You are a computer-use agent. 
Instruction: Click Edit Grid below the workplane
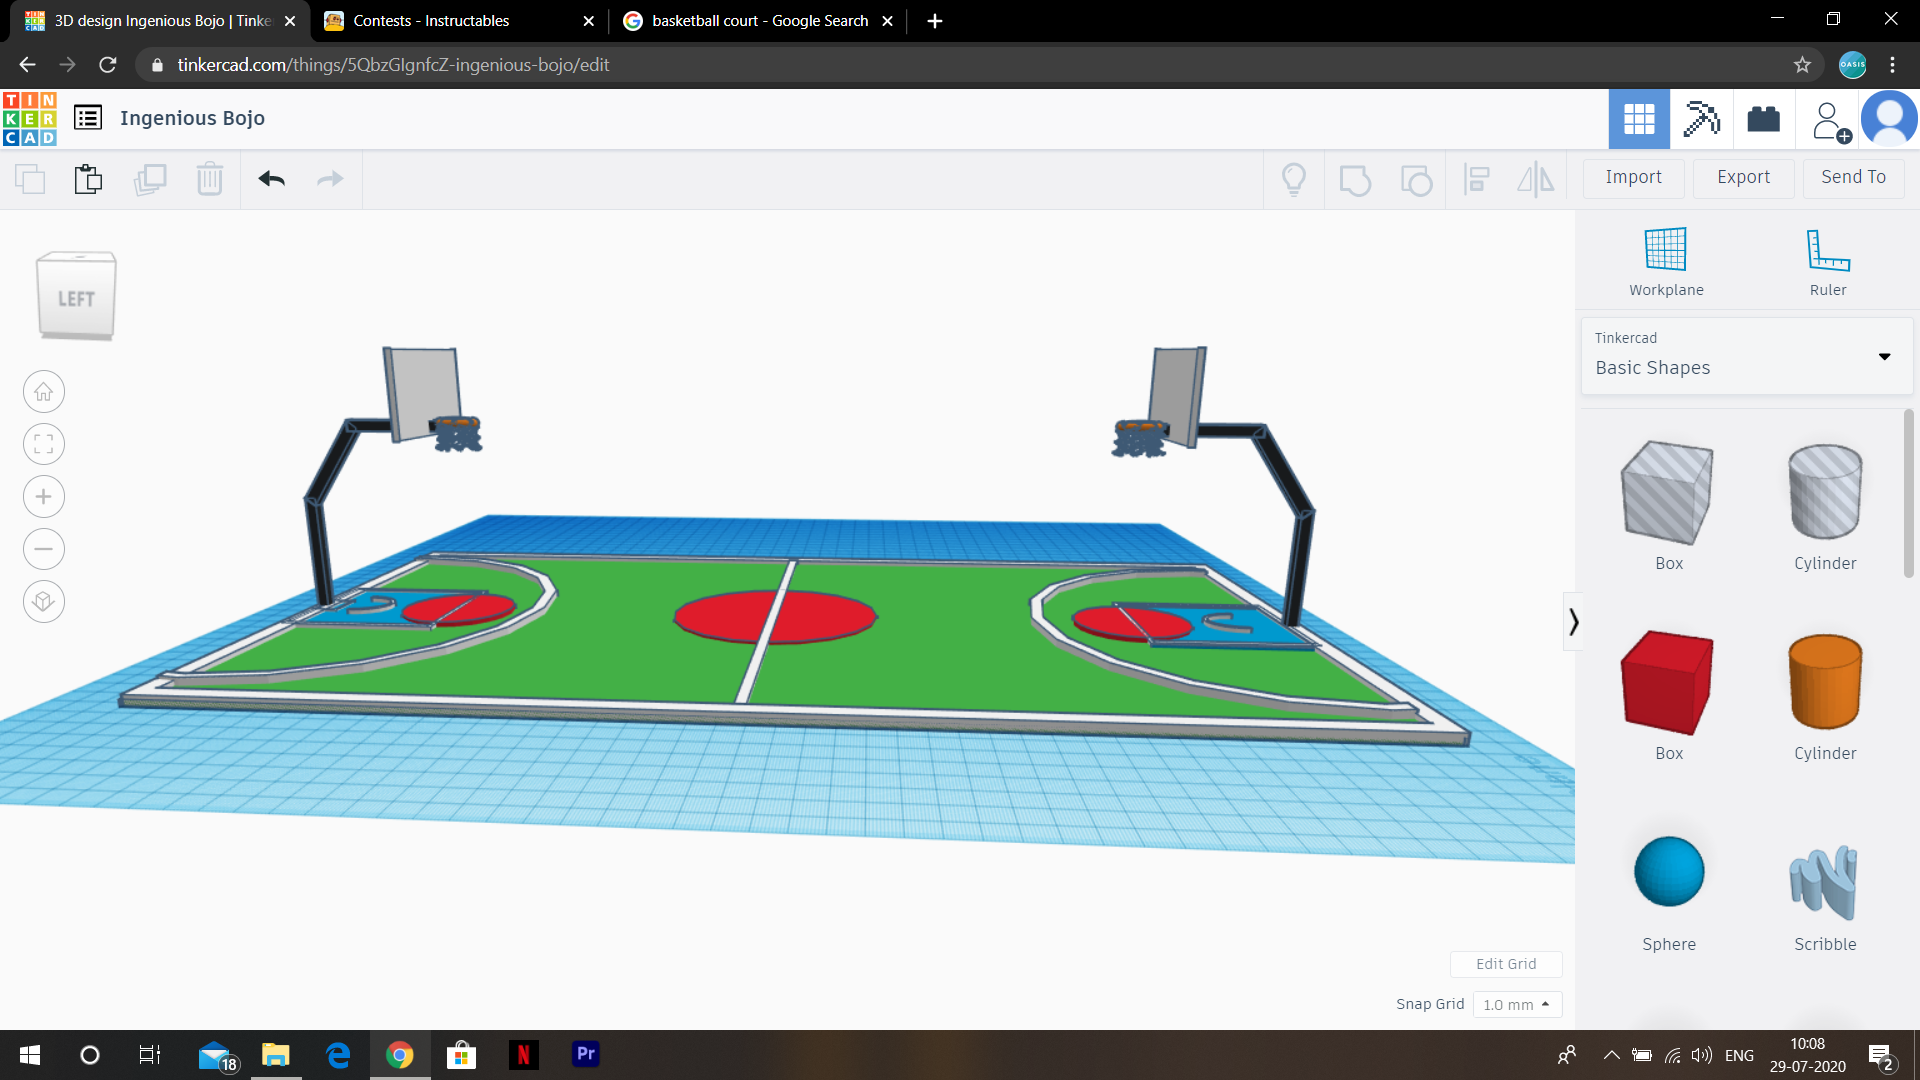pos(1505,963)
